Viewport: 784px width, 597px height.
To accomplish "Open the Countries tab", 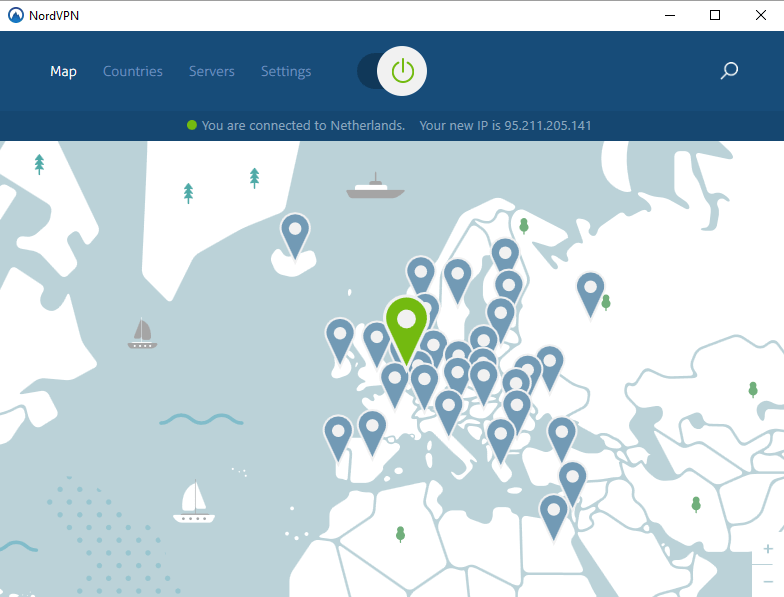I will click(132, 72).
